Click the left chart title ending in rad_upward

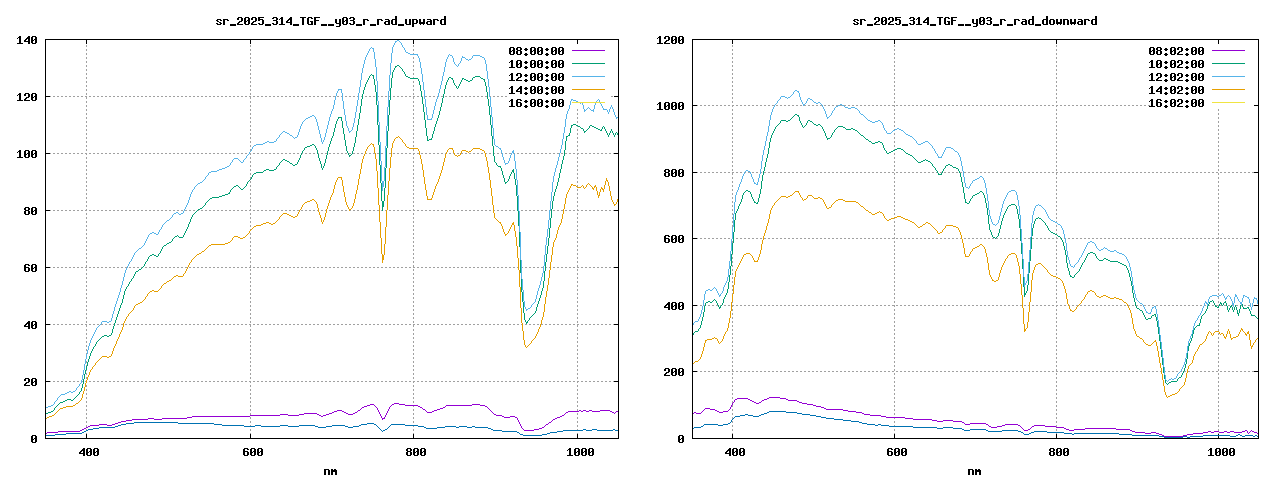click(331, 20)
